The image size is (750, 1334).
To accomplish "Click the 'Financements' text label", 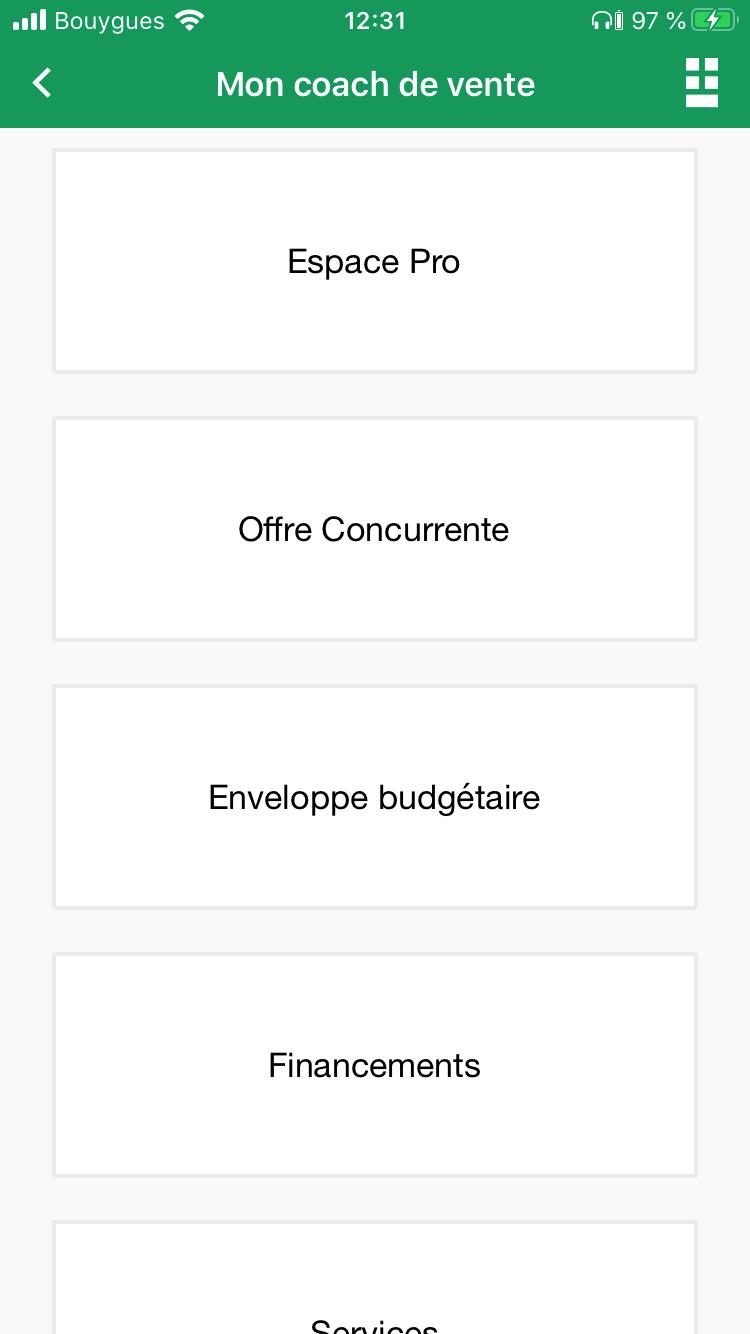I will click(x=374, y=1066).
